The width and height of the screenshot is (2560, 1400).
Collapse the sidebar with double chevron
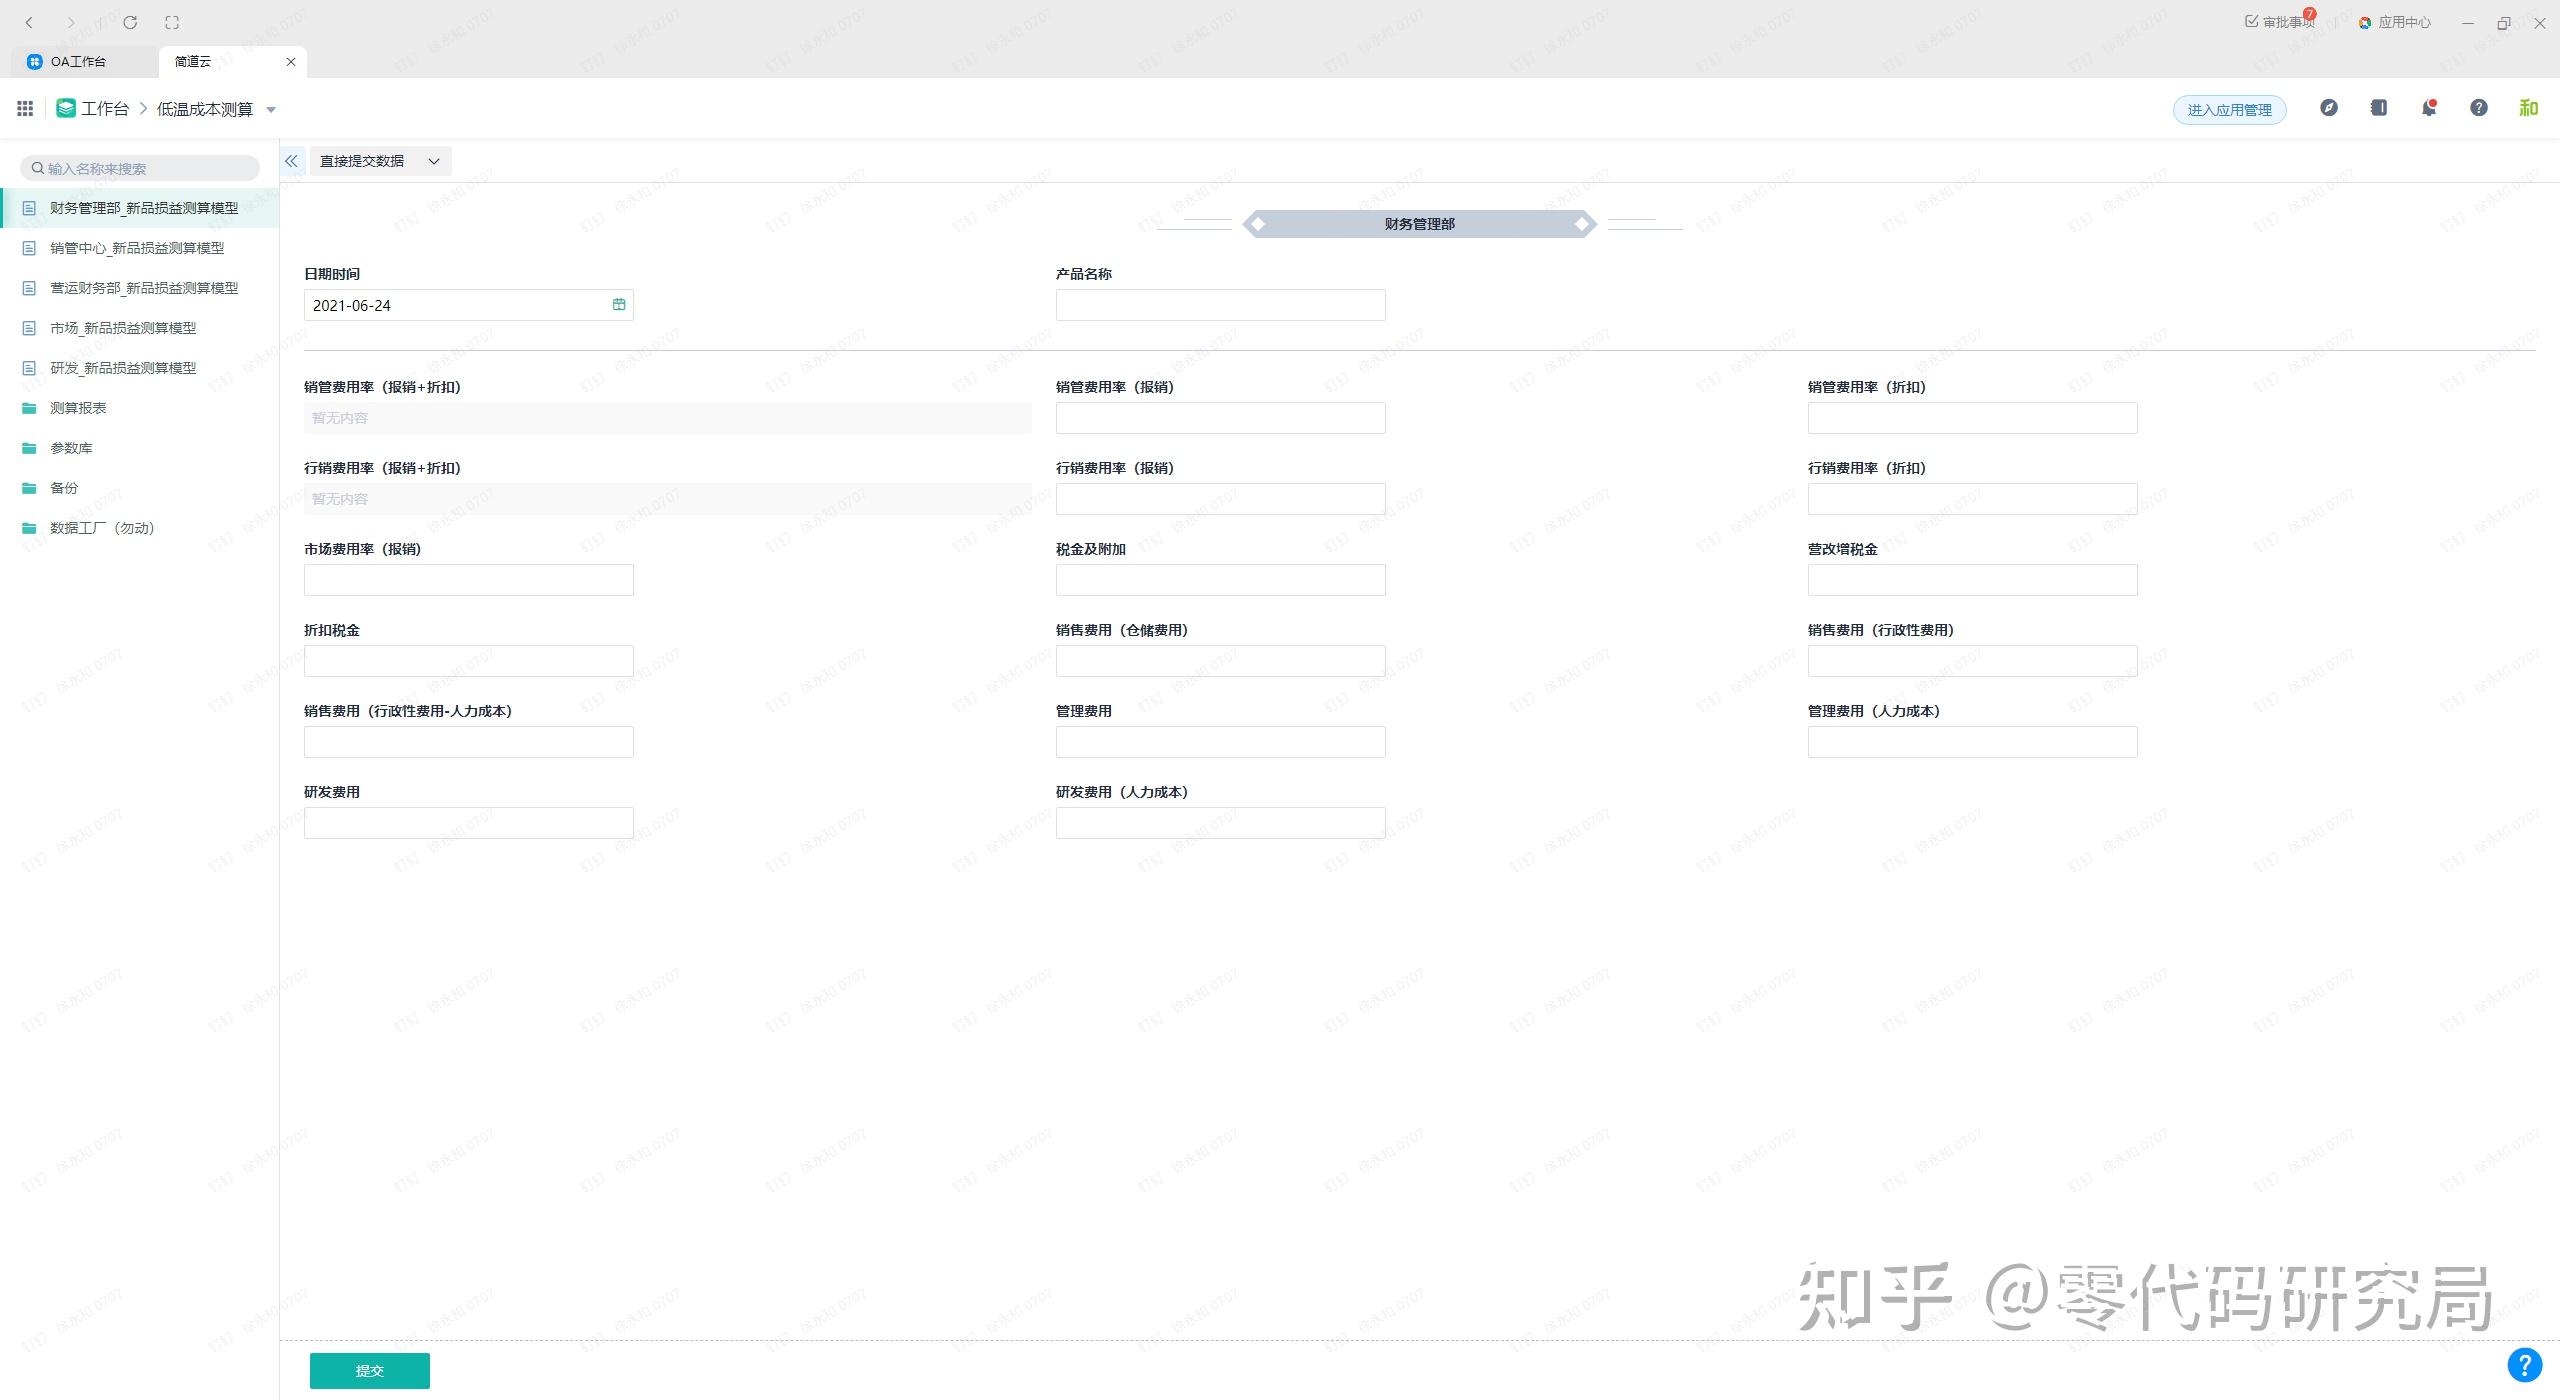[x=291, y=161]
